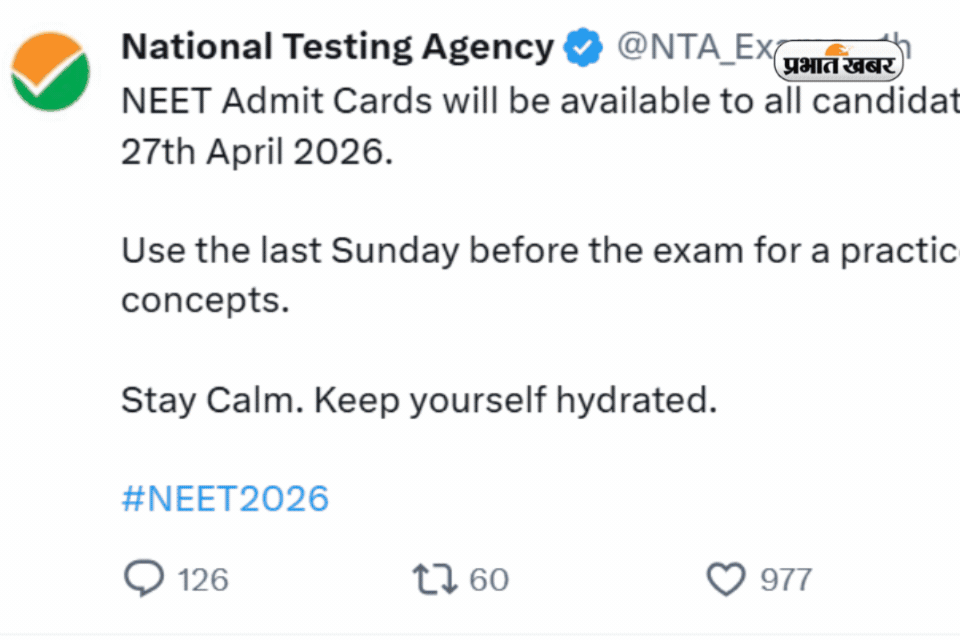Click the like count 977
960x640 pixels.
point(786,578)
